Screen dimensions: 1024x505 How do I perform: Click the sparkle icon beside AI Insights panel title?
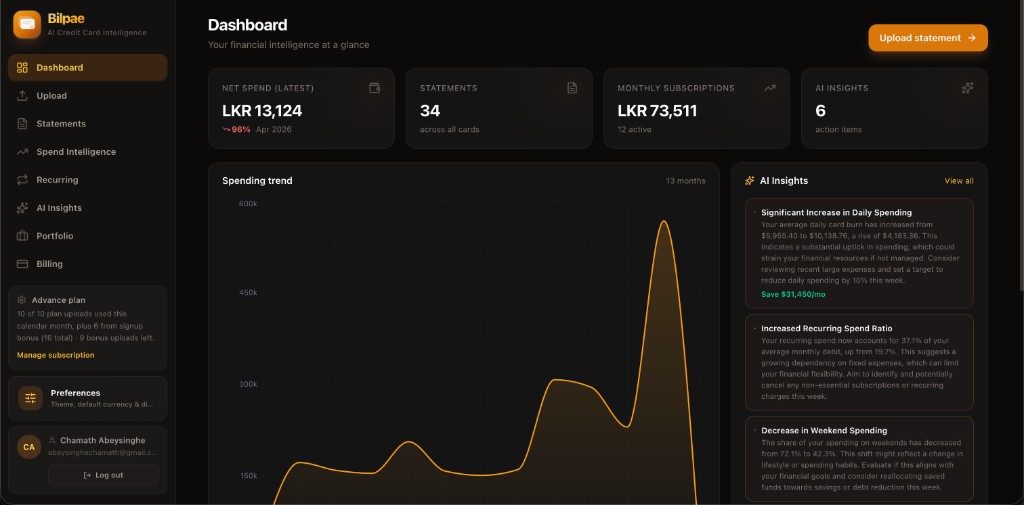point(750,181)
